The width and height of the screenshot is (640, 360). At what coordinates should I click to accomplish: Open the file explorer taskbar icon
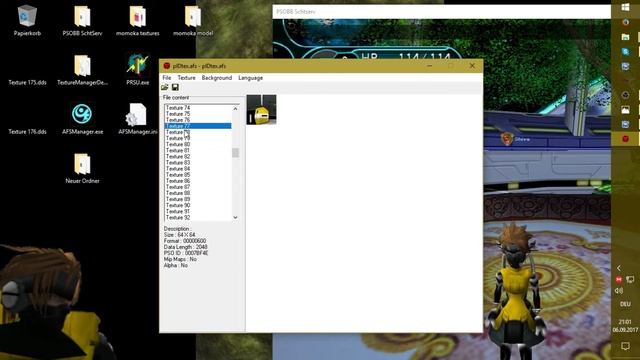[x=625, y=37]
